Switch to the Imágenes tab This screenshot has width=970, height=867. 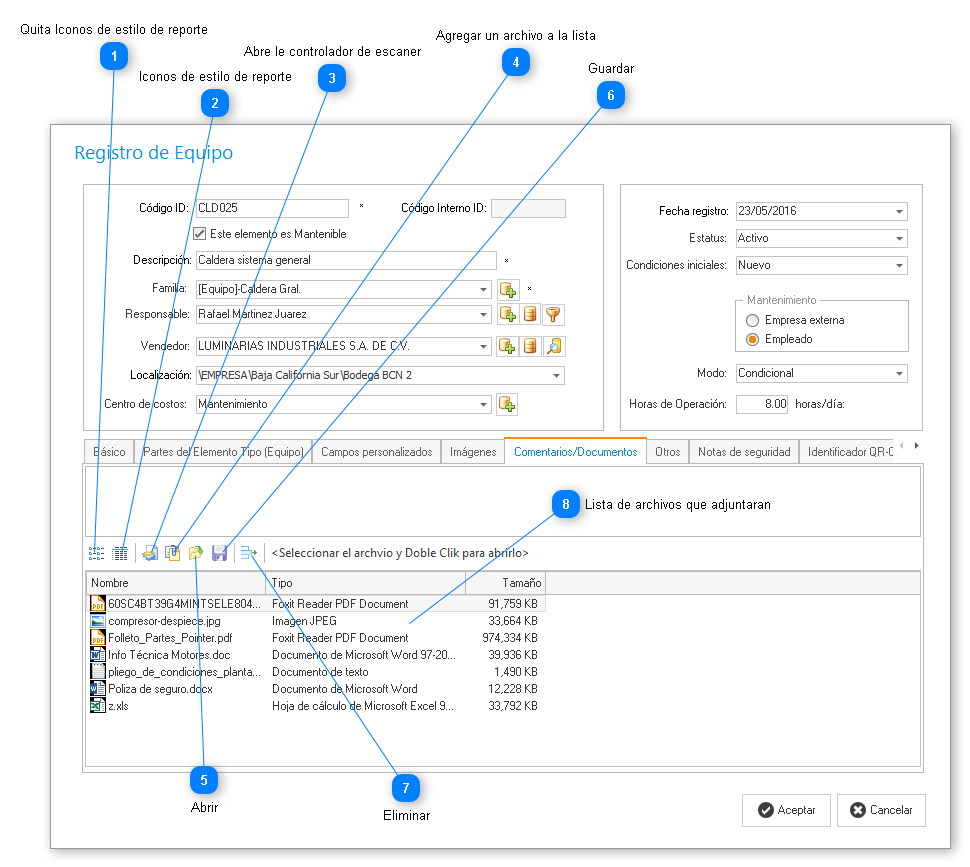(x=473, y=452)
